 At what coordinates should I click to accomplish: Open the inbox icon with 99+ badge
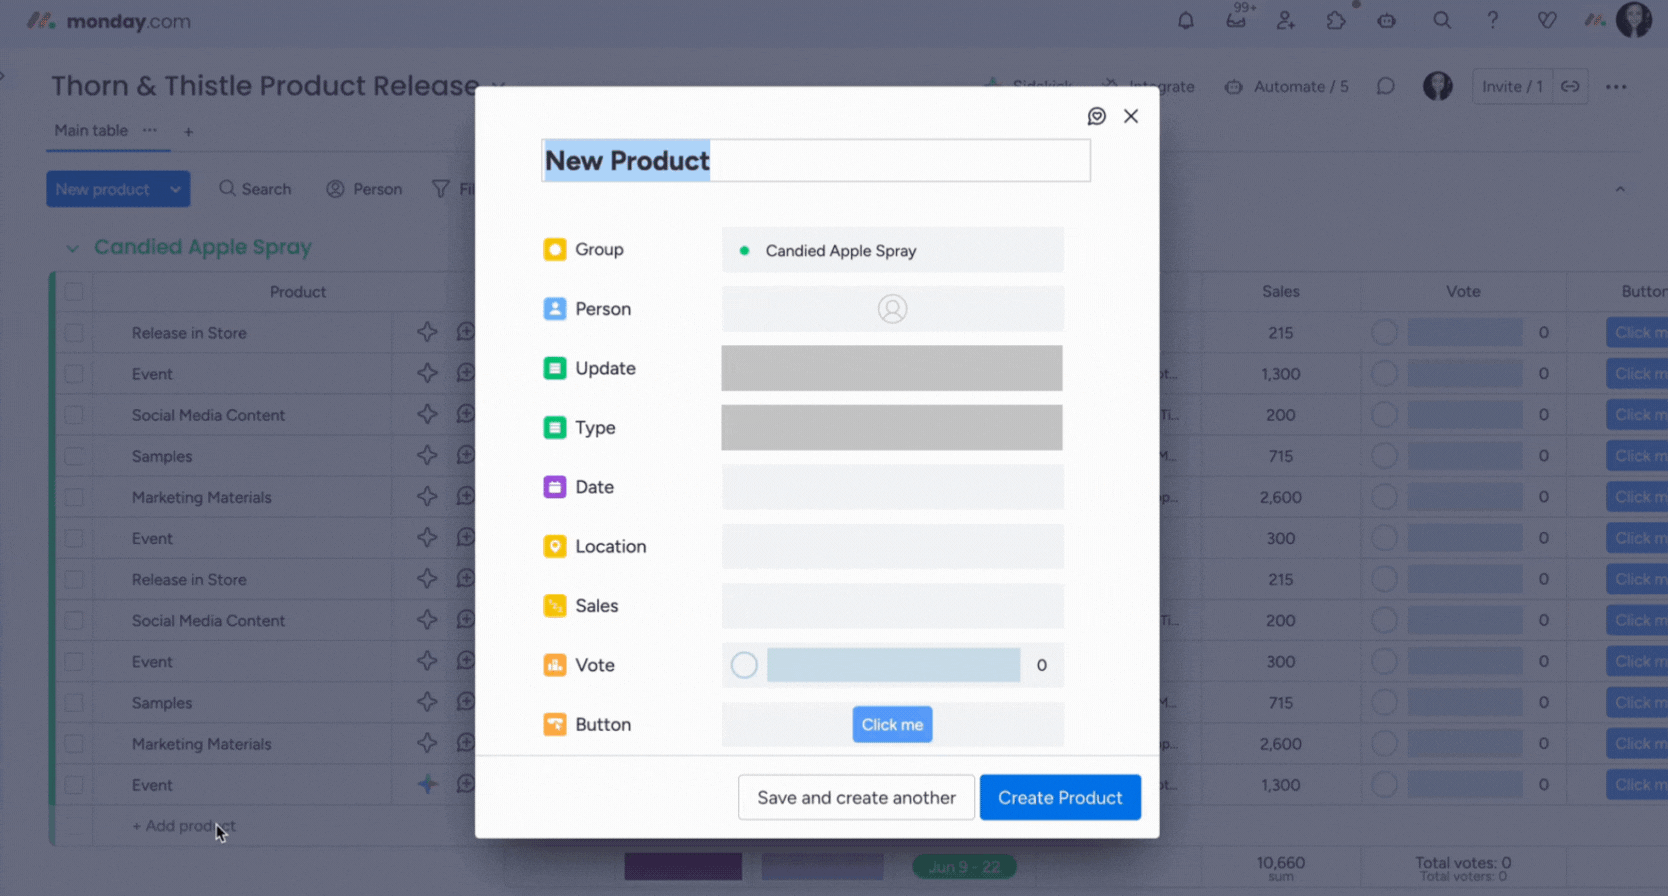coord(1236,21)
